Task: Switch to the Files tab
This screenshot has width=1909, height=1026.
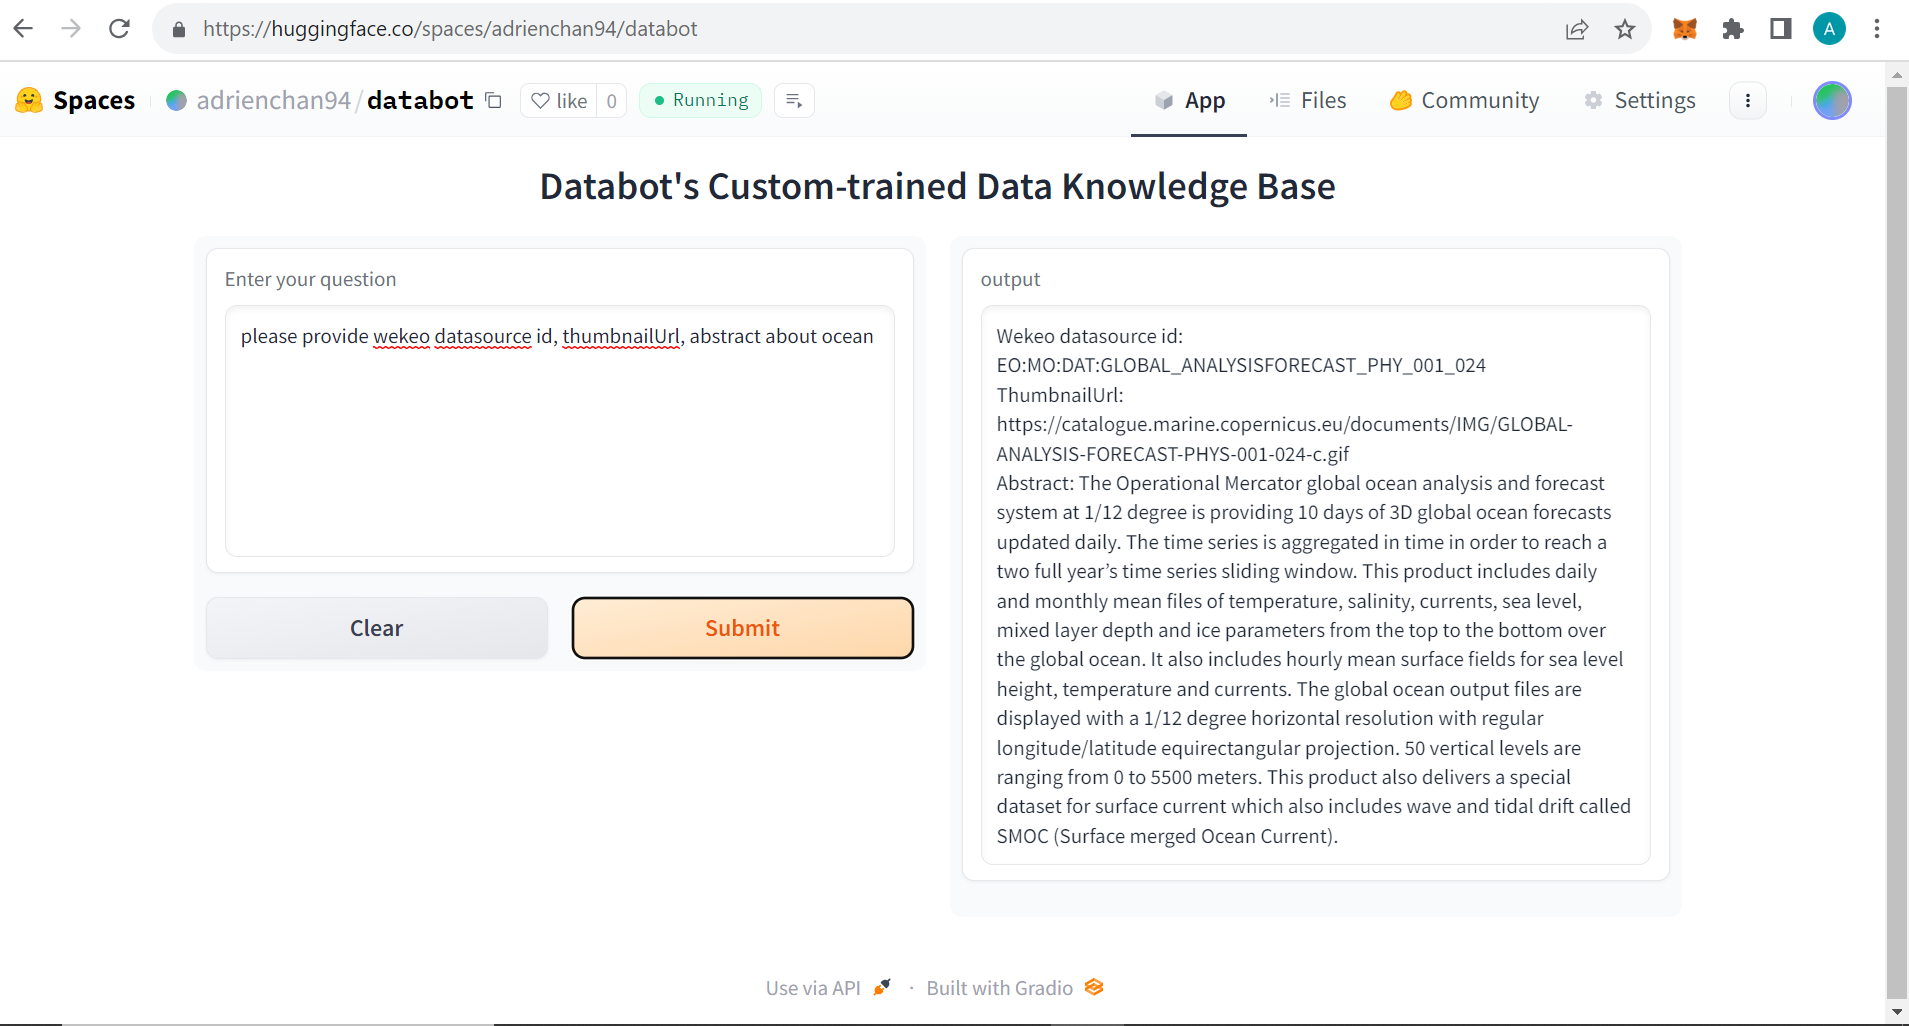Action: point(1308,100)
